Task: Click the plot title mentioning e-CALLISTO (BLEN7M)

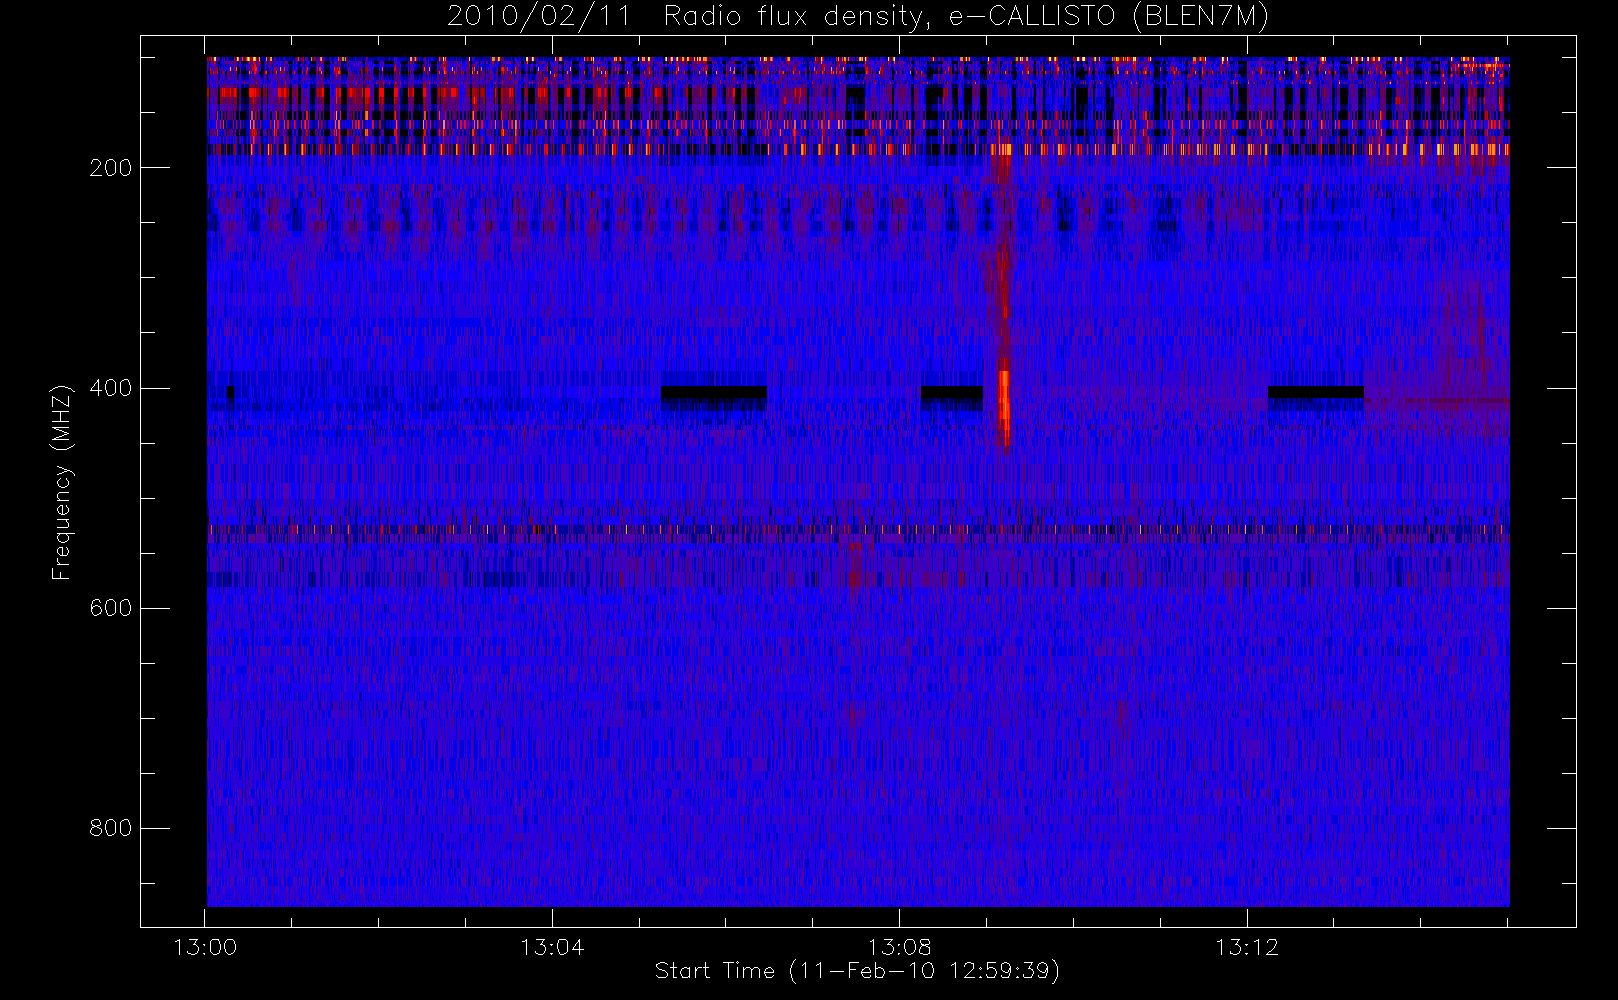Action: [858, 17]
